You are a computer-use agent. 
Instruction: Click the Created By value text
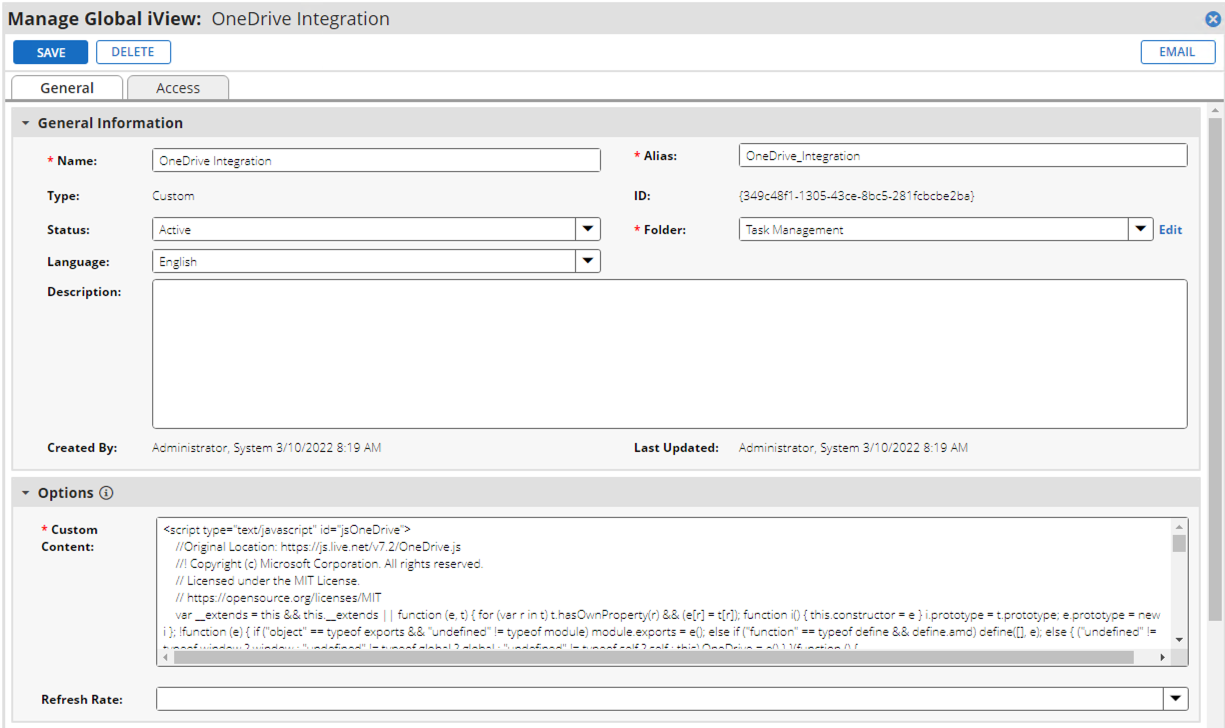pos(266,448)
